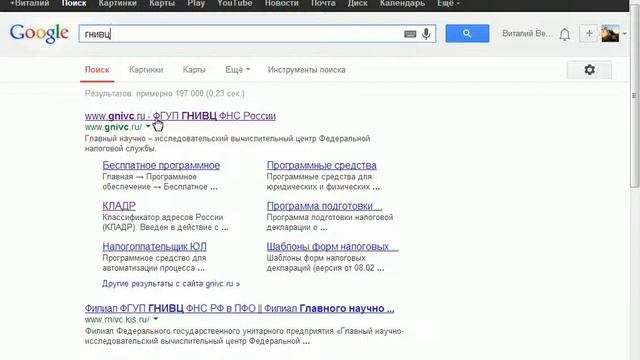Click the plus share button
This screenshot has height=360, width=640.
(x=589, y=34)
